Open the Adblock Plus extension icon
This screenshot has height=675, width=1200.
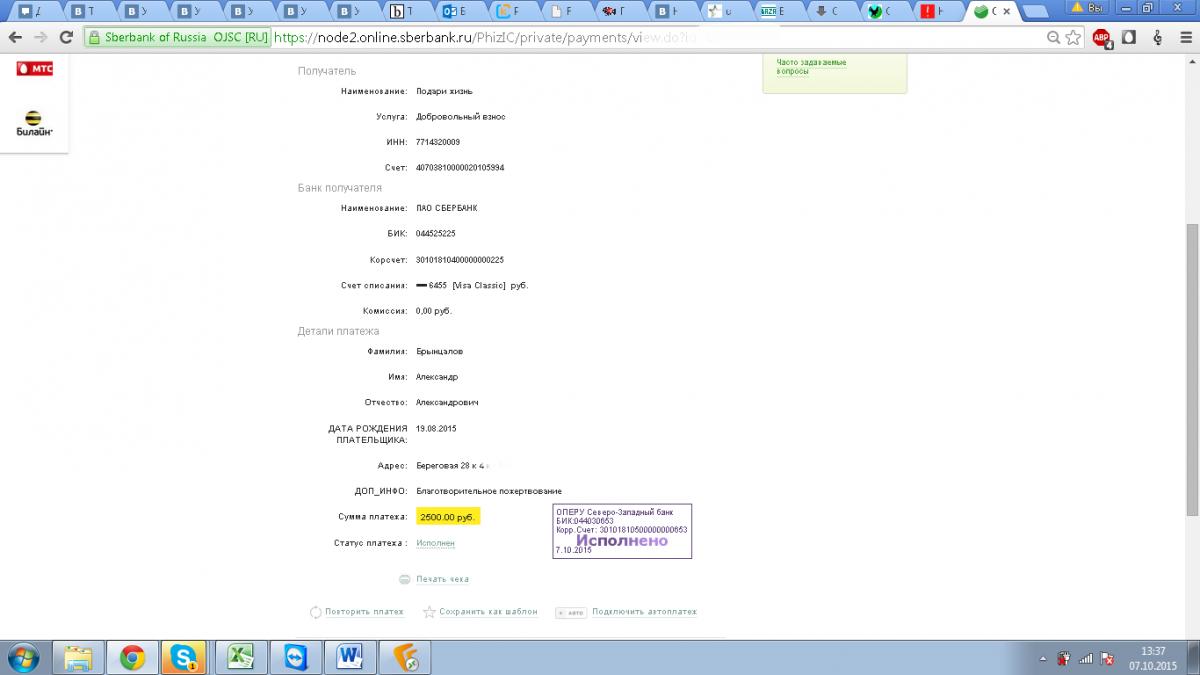1101,37
